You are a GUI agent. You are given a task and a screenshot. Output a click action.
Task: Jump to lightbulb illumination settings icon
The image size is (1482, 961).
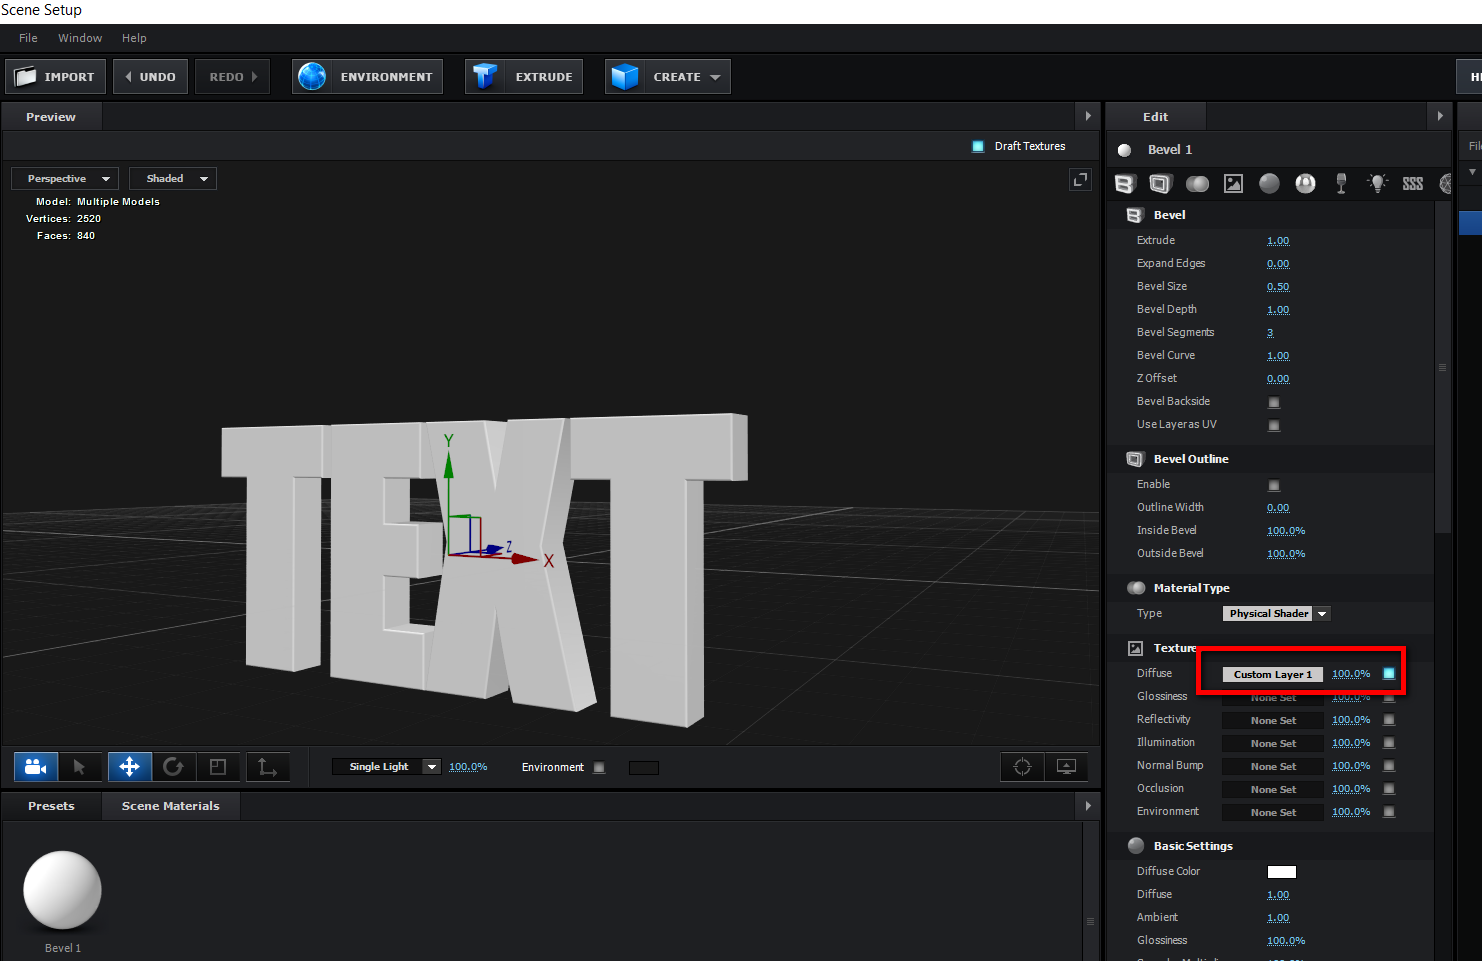pos(1377,184)
